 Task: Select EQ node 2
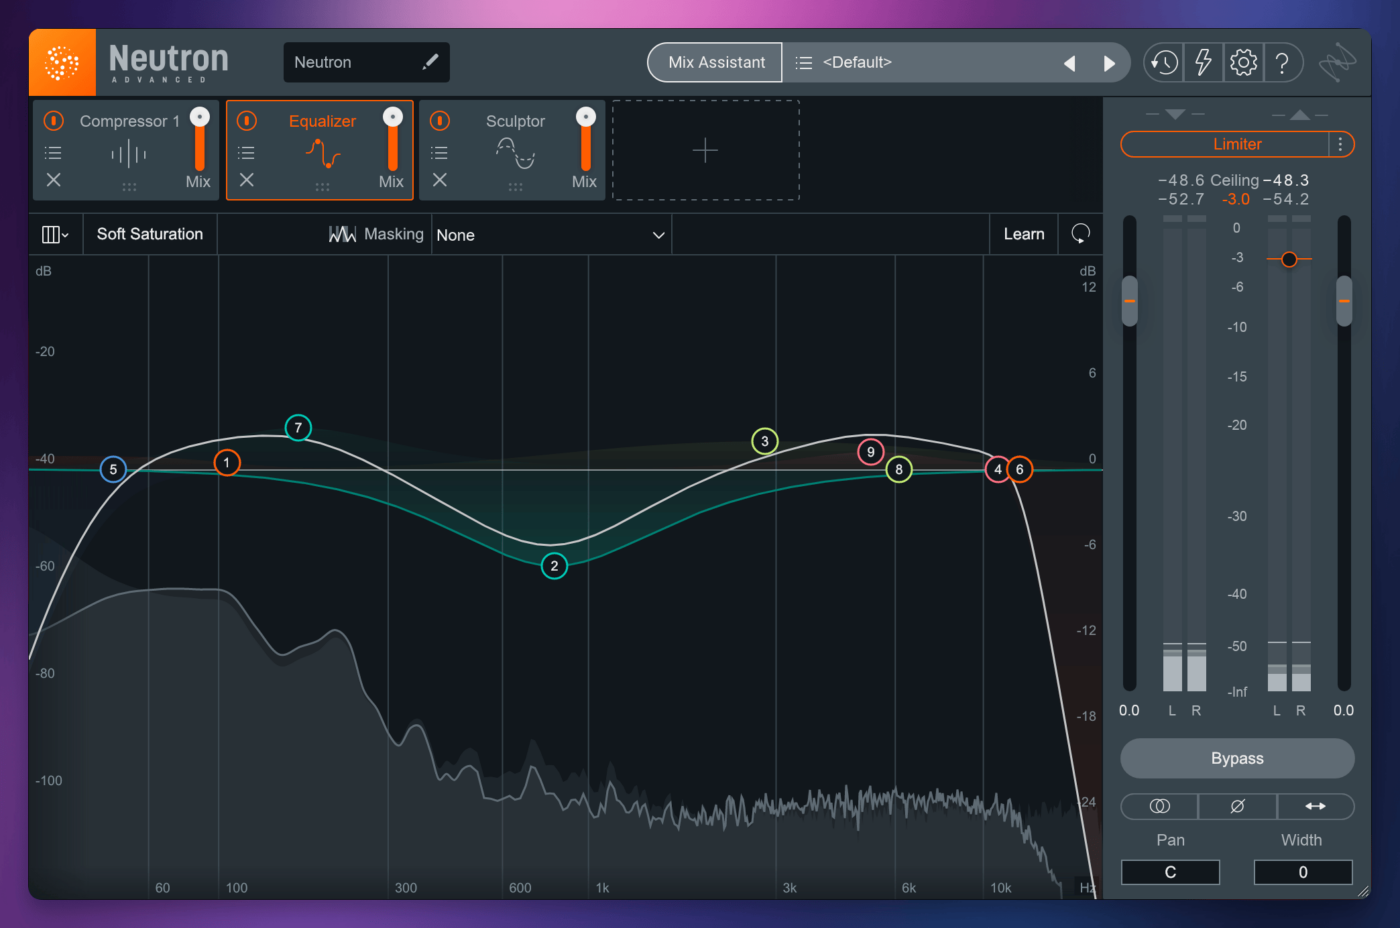pyautogui.click(x=554, y=566)
